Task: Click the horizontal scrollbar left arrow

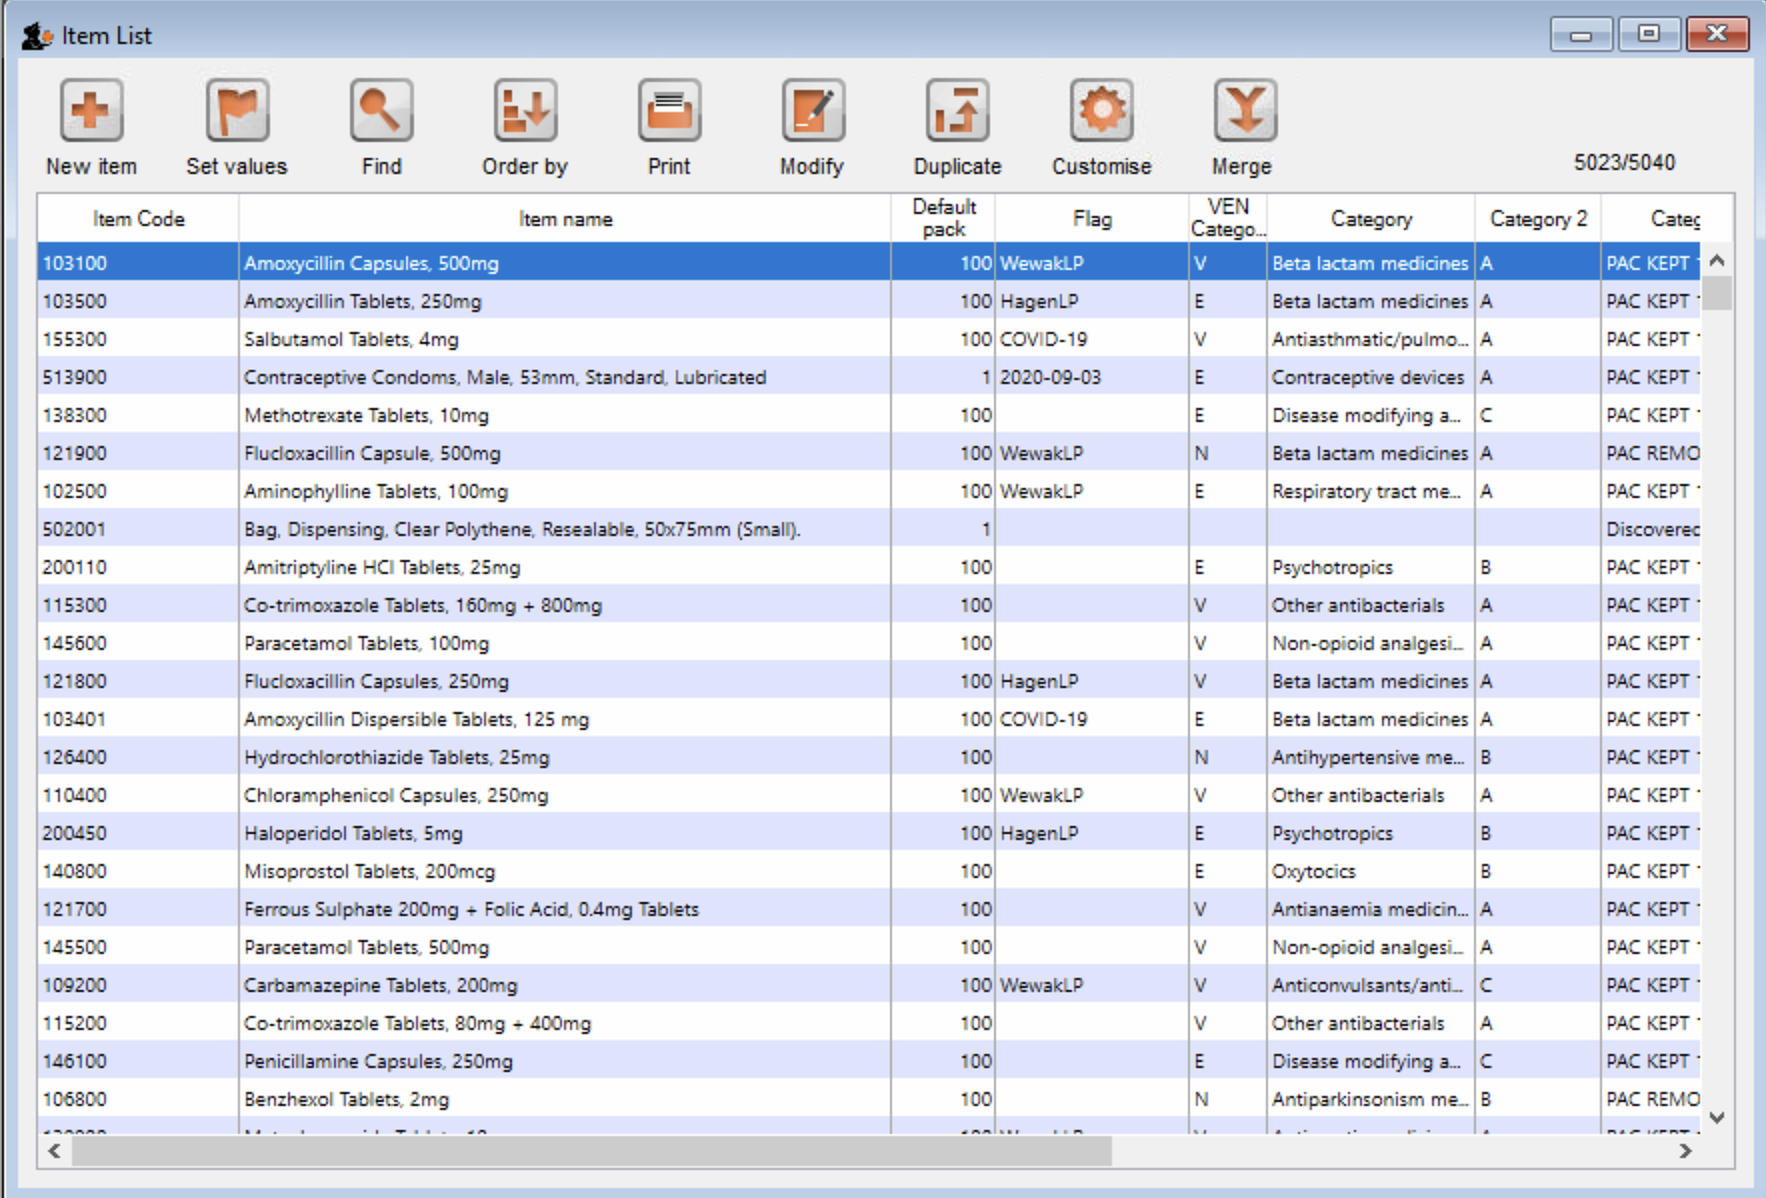Action: (x=55, y=1151)
